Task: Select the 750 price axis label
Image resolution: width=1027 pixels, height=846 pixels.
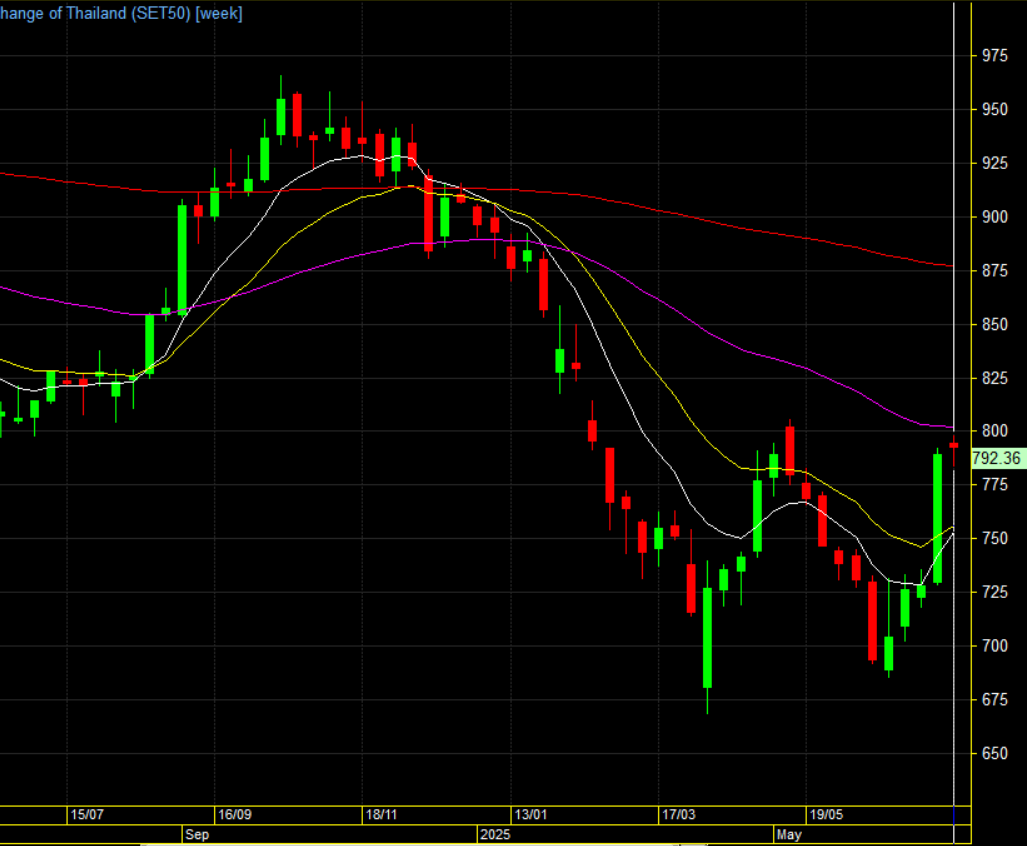Action: [995, 538]
